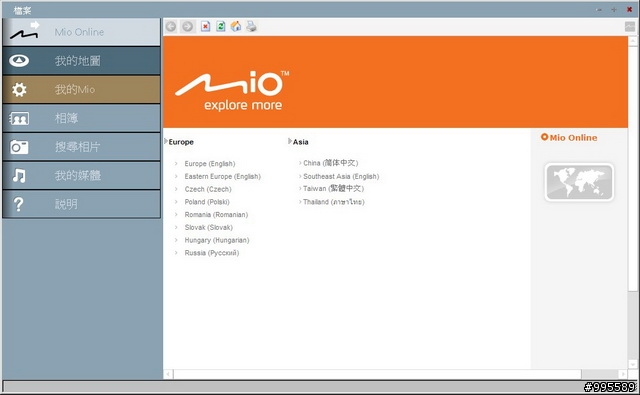Open the Mio Online sidebar tab

[x=82, y=32]
